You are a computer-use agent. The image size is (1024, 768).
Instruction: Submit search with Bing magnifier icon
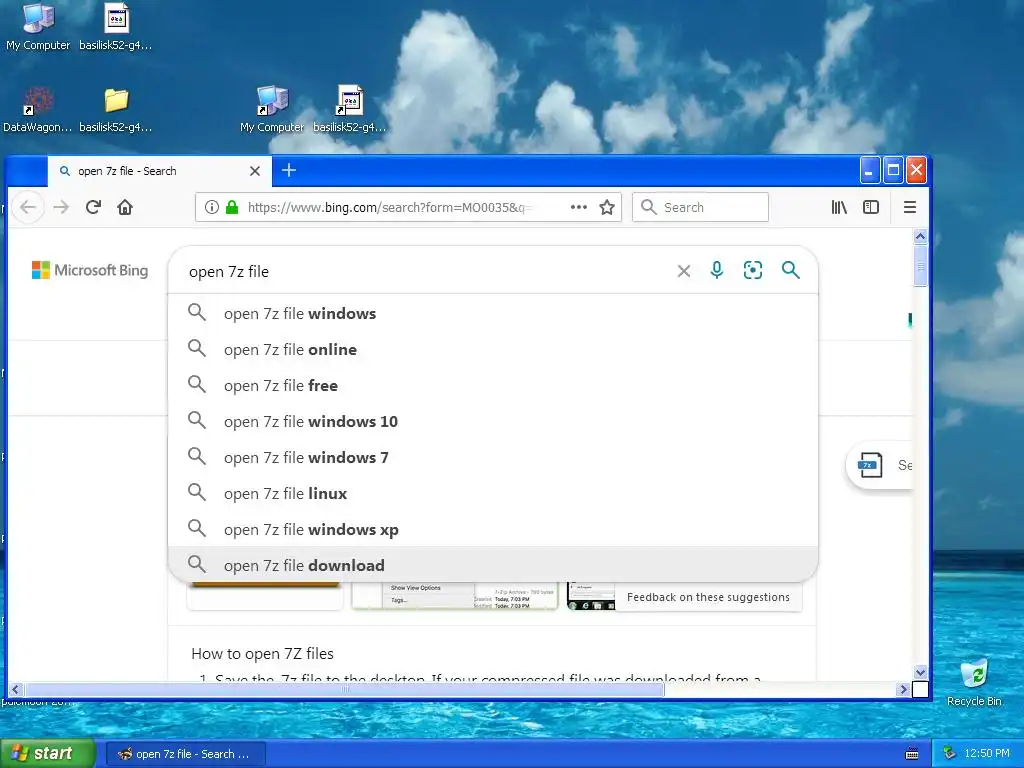(790, 270)
